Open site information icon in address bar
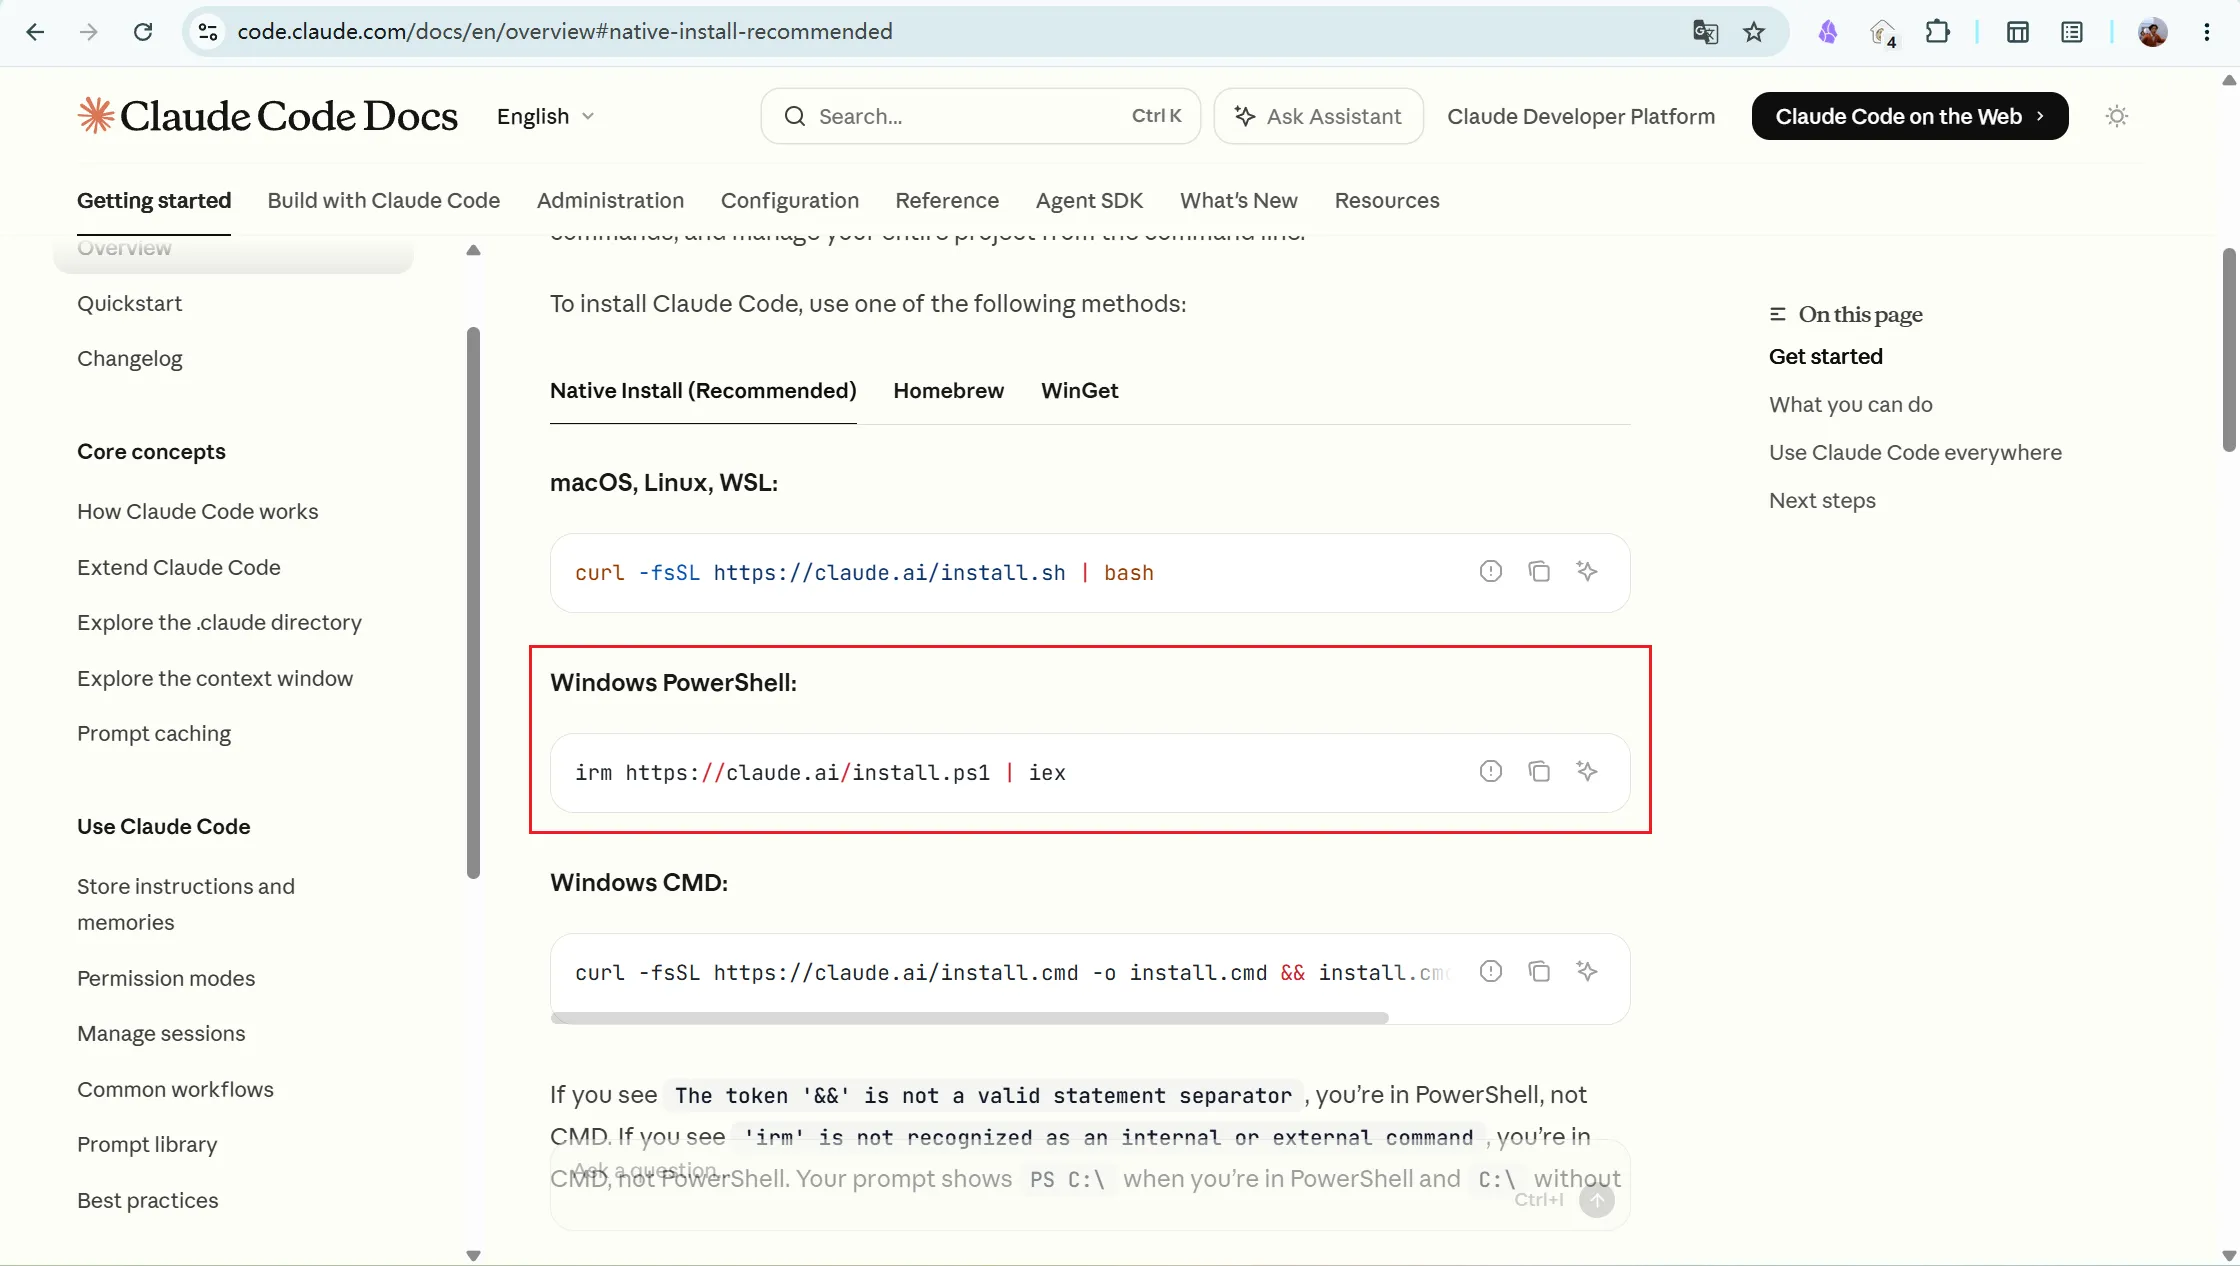The height and width of the screenshot is (1266, 2240). (x=208, y=32)
